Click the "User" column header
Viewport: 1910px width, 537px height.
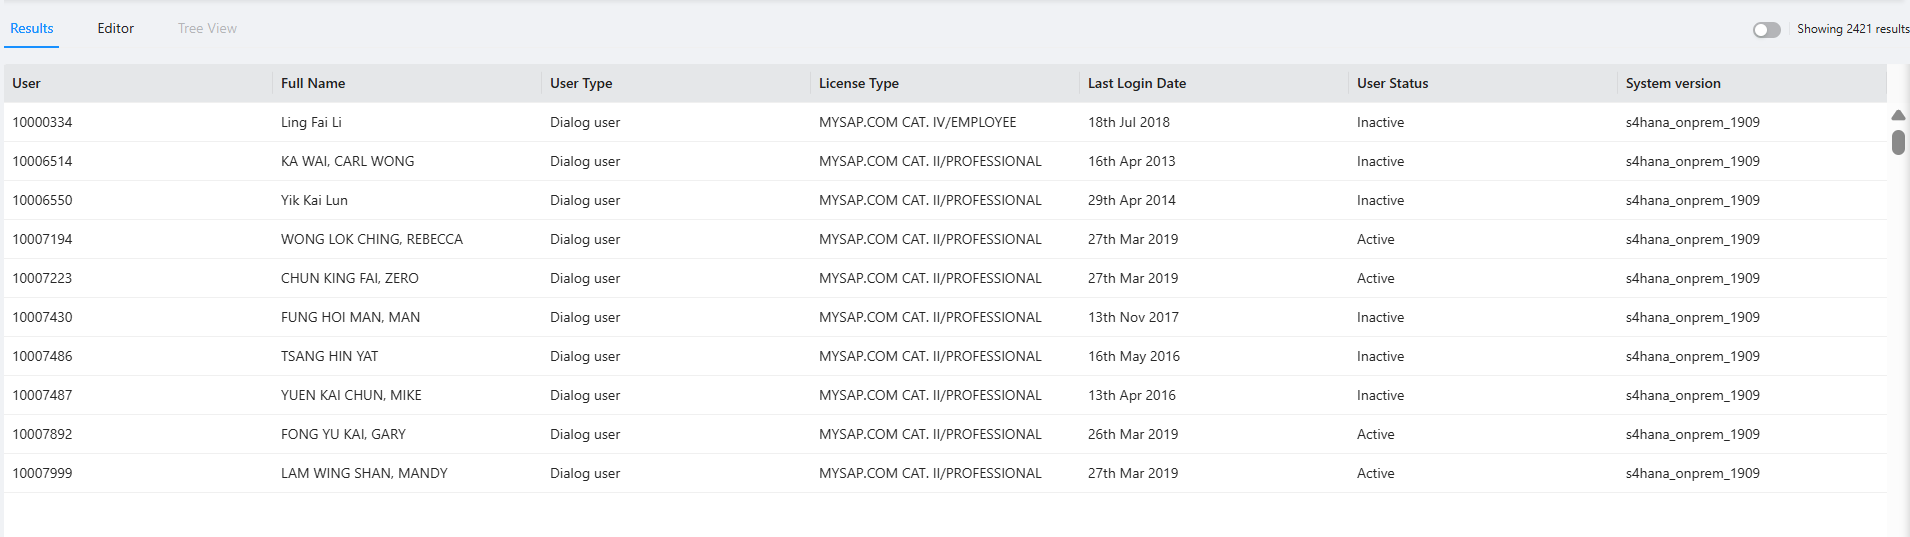[x=27, y=84]
